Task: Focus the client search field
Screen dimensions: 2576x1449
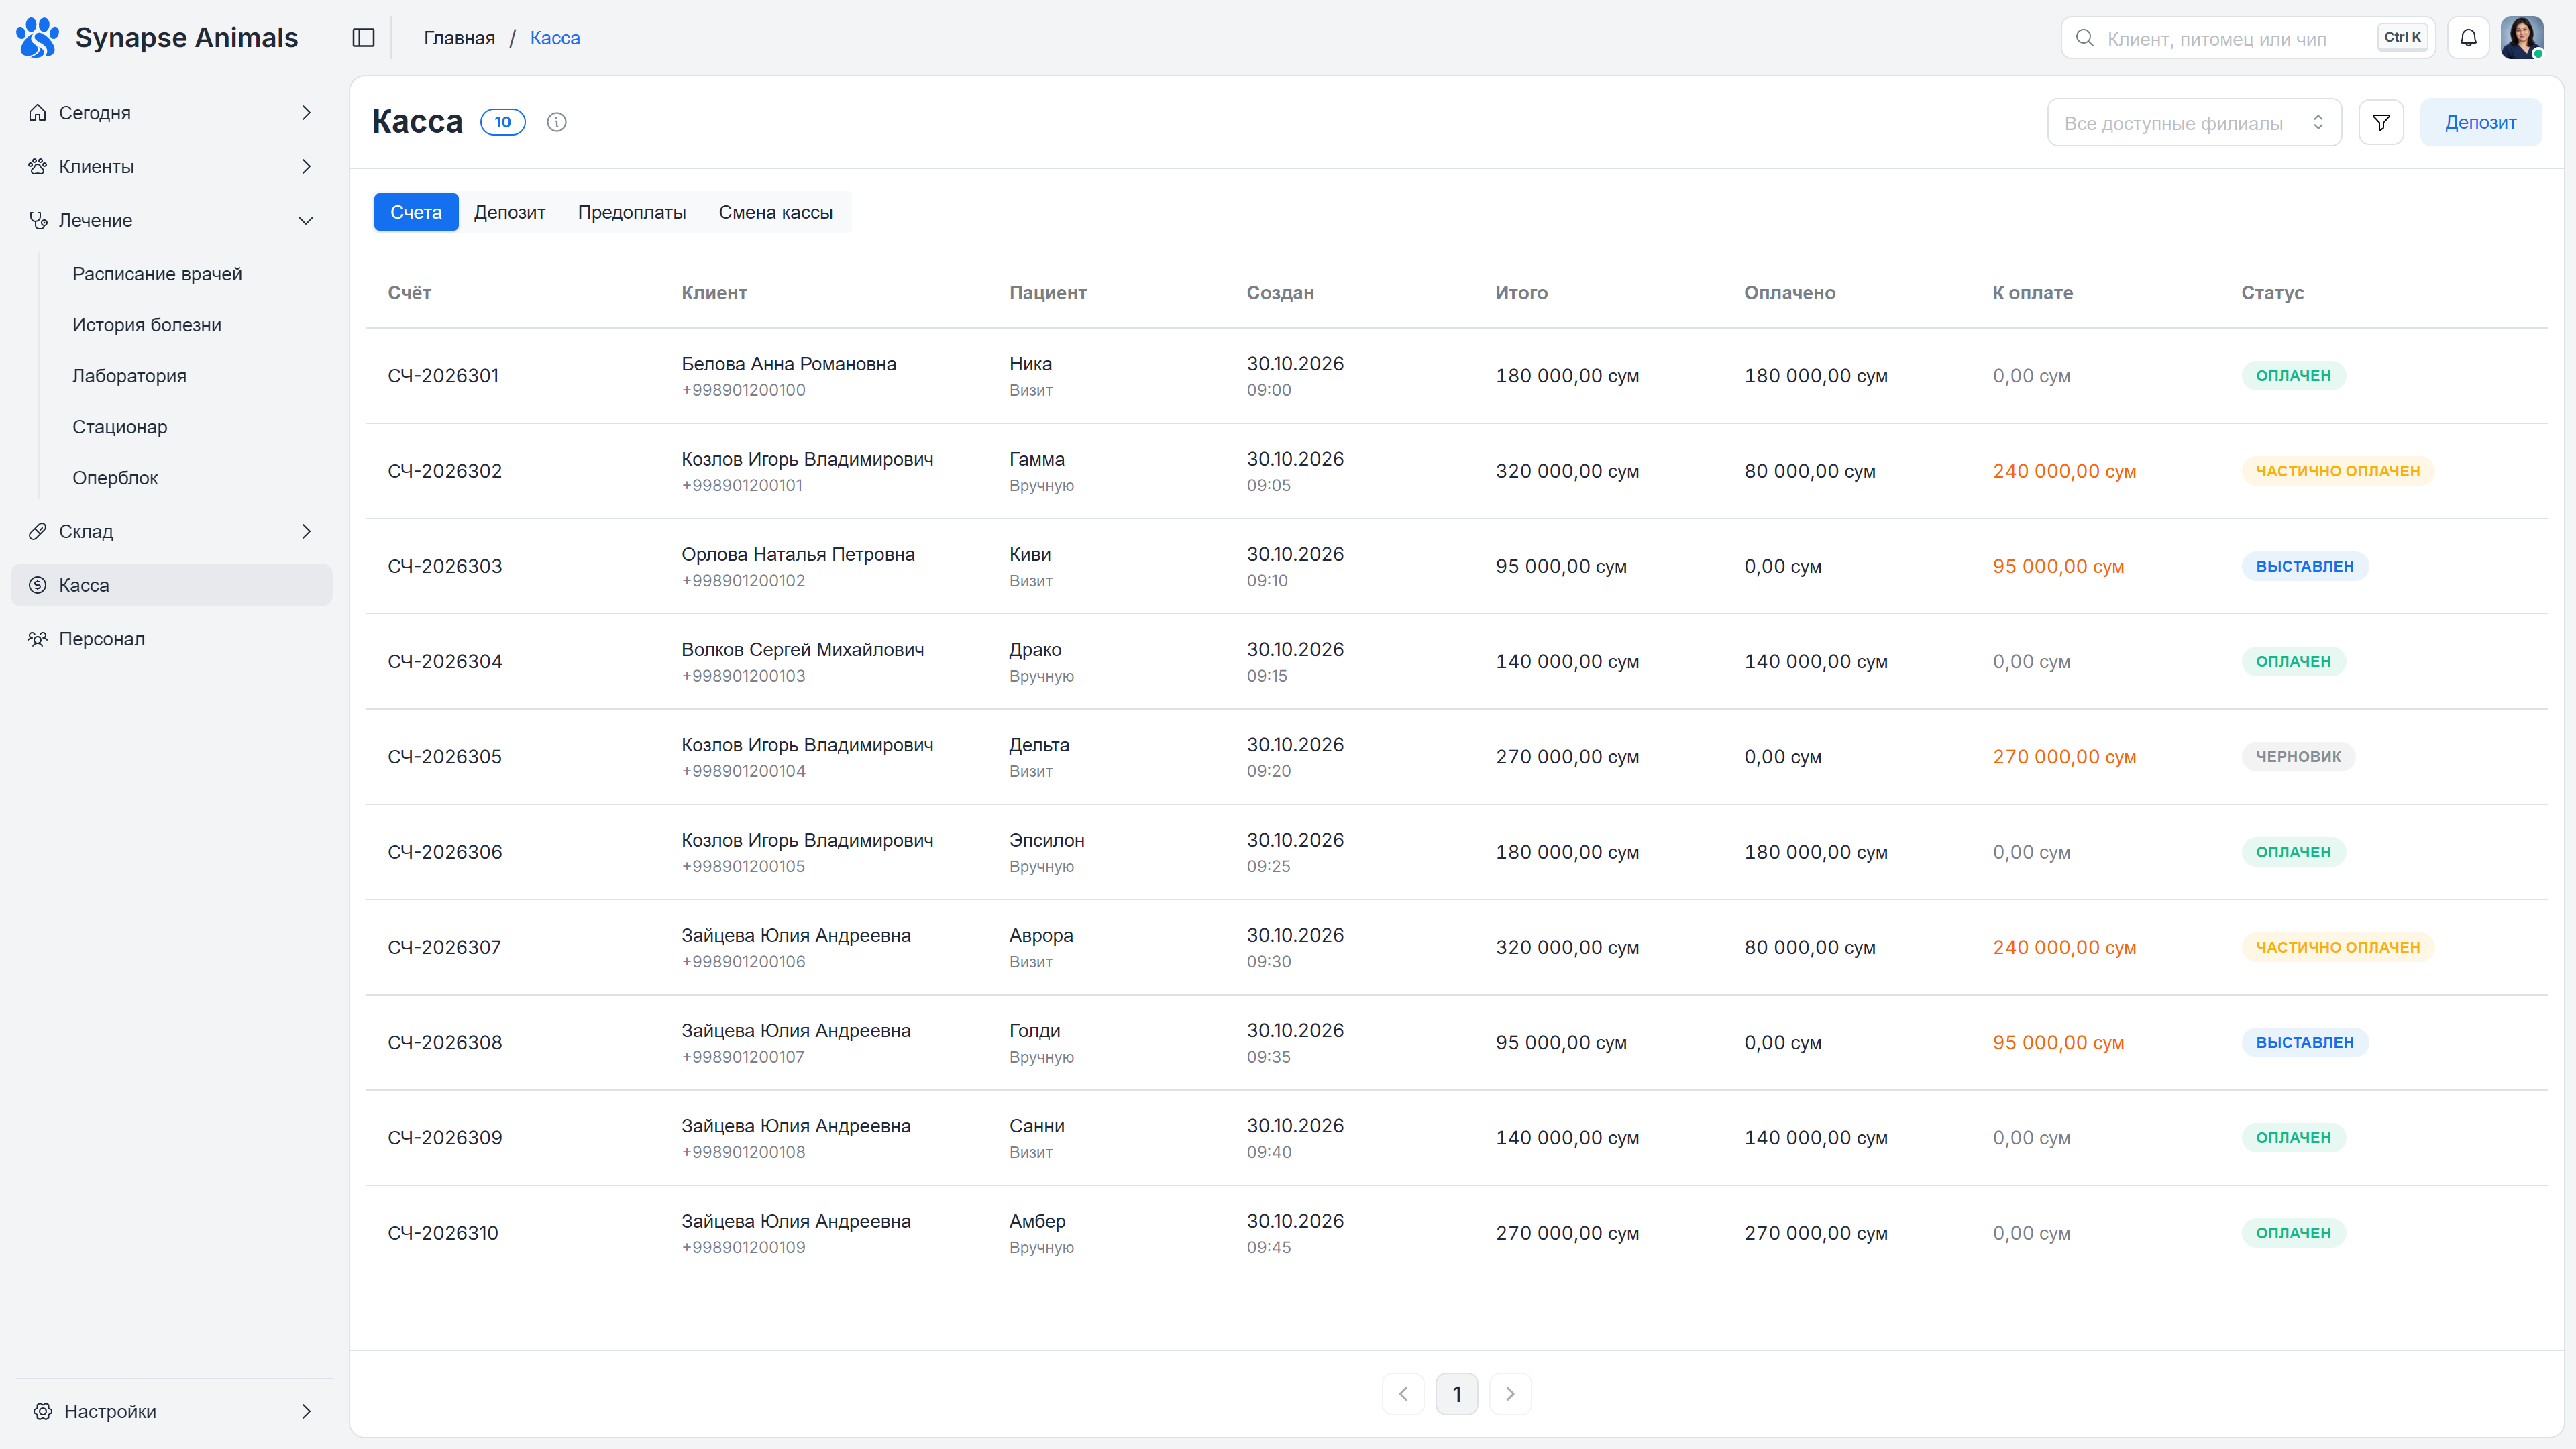Action: [x=2248, y=38]
